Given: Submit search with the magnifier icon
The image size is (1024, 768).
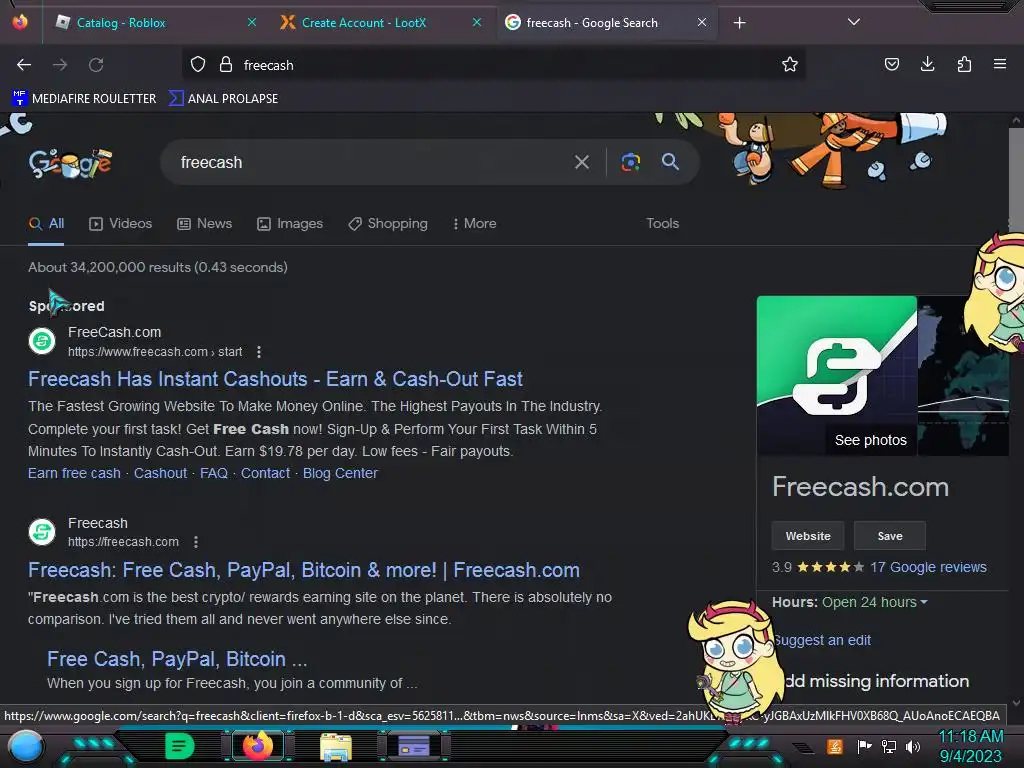Looking at the screenshot, I should (x=670, y=161).
